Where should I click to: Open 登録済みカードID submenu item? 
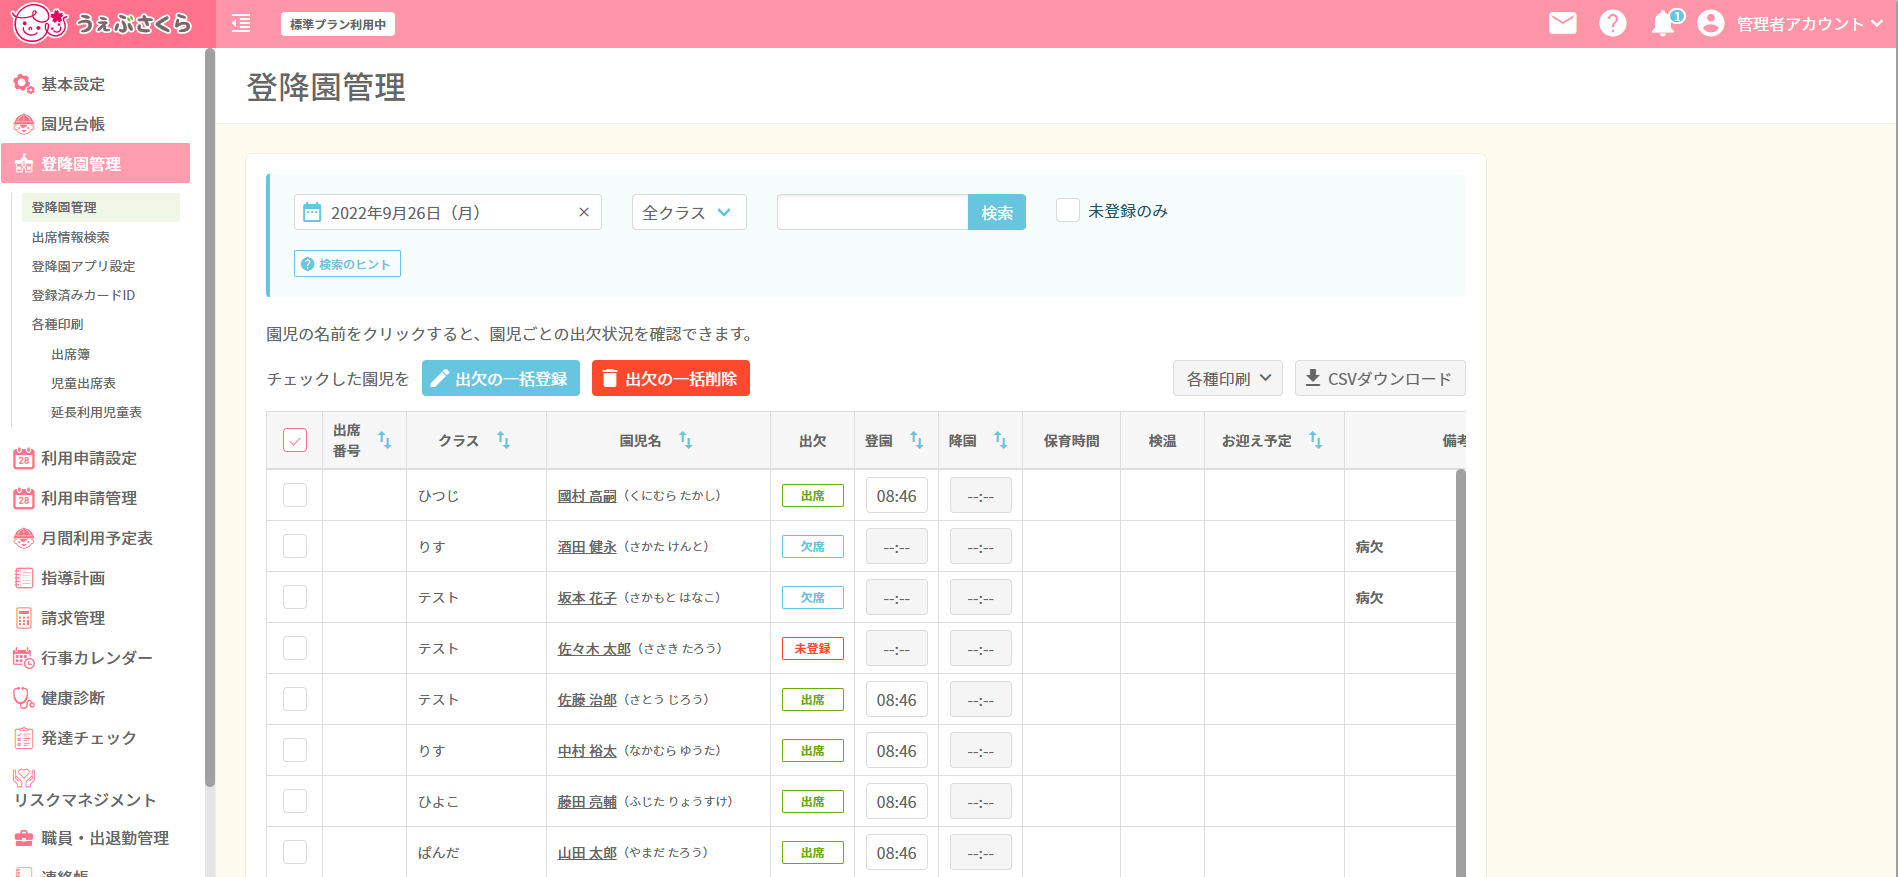click(x=84, y=295)
